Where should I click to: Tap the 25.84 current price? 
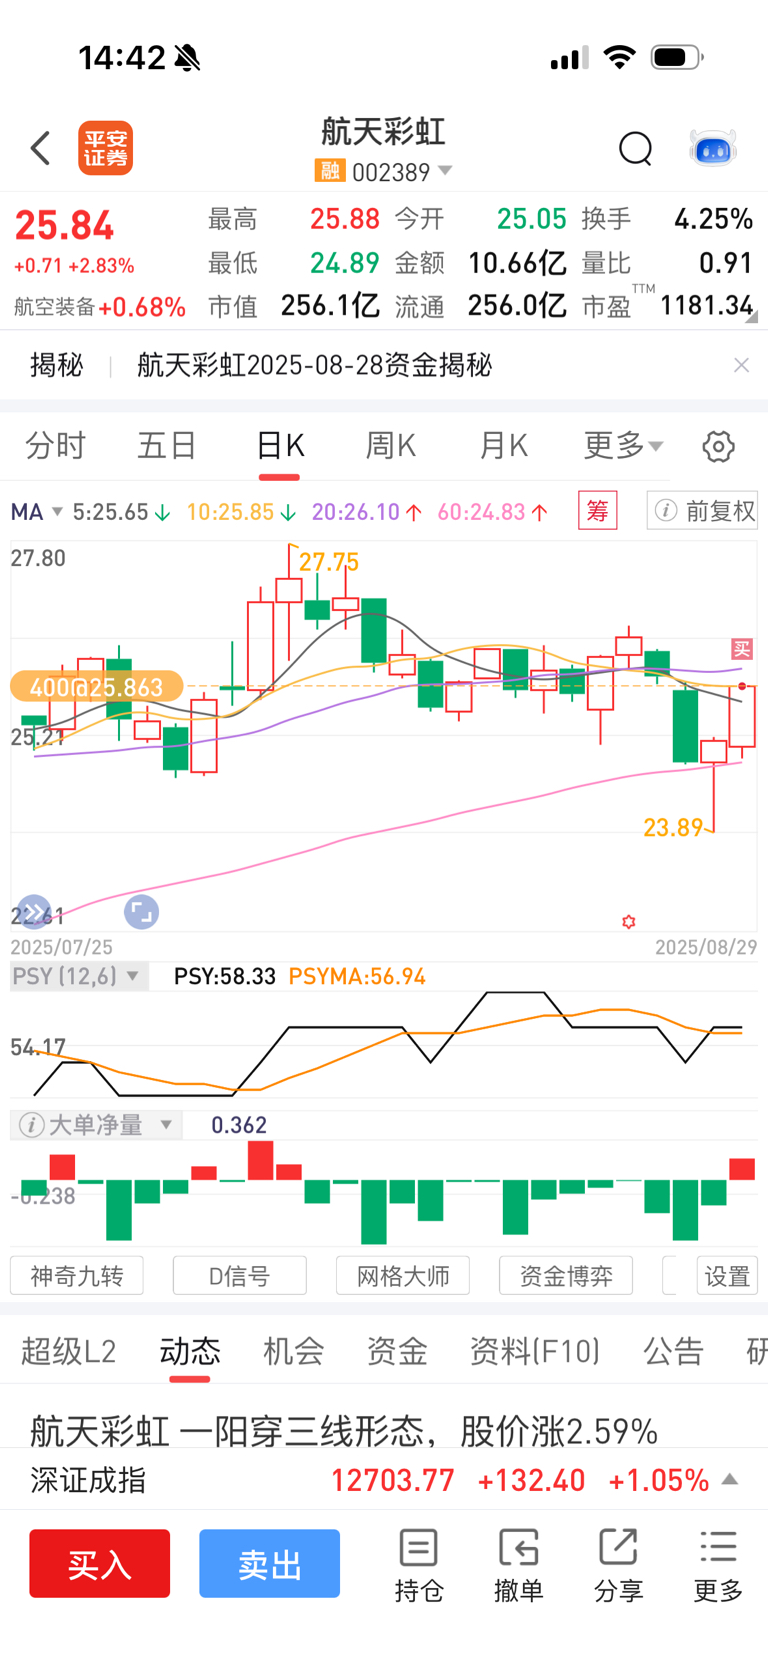coord(64,226)
